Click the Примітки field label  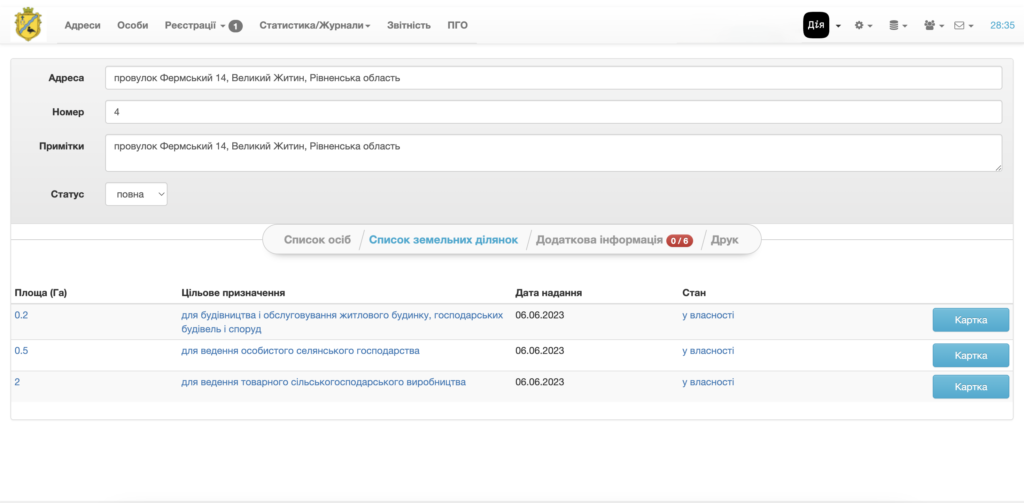tap(61, 146)
